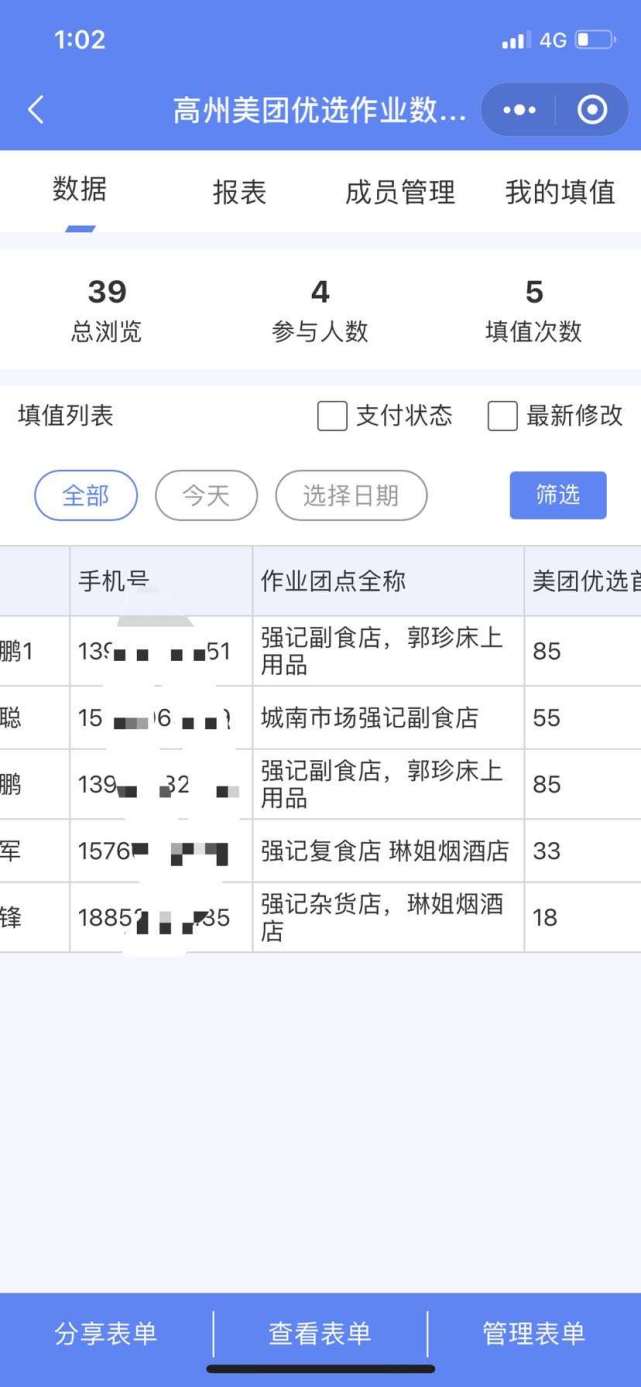Tap the 4 参与人数 statistic
Viewport: 641px width, 1387px height.
[x=320, y=311]
